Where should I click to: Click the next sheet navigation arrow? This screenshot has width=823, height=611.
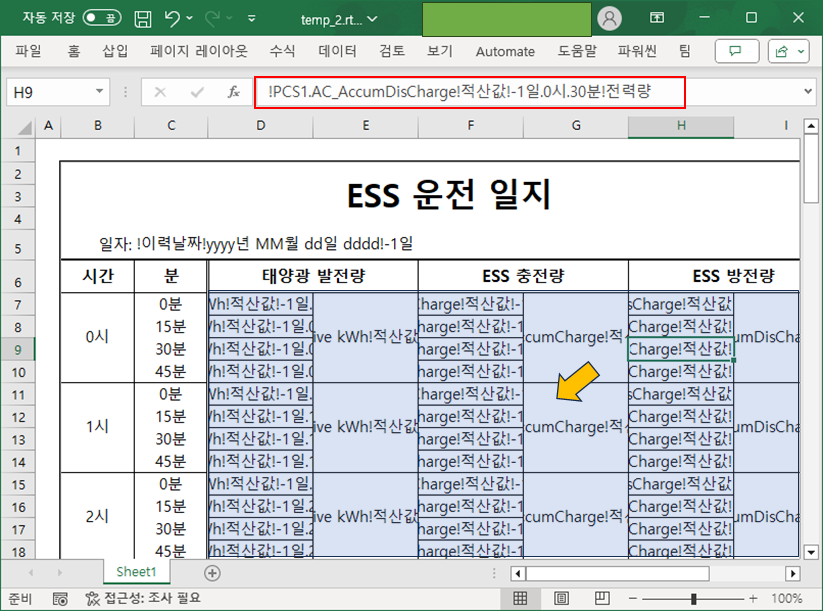pos(59,573)
